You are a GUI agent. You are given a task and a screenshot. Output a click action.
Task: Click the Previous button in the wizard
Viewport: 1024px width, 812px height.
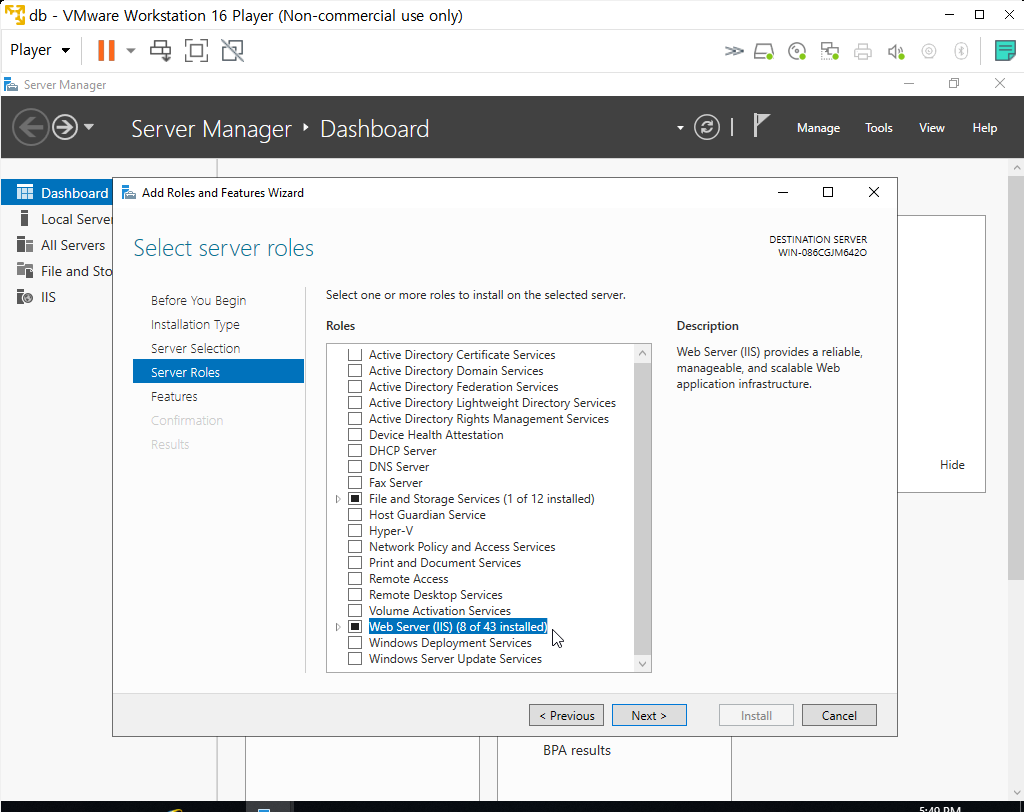[x=566, y=715]
